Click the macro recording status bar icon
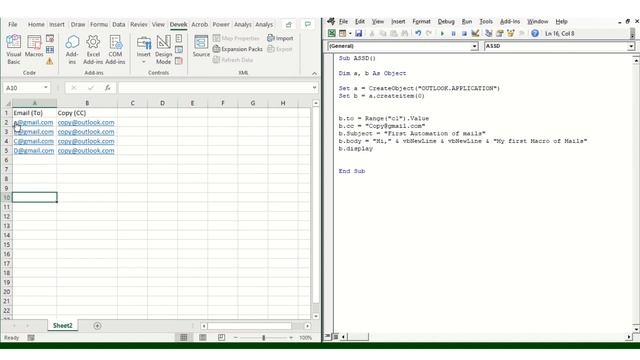640x360 pixels. (31, 338)
